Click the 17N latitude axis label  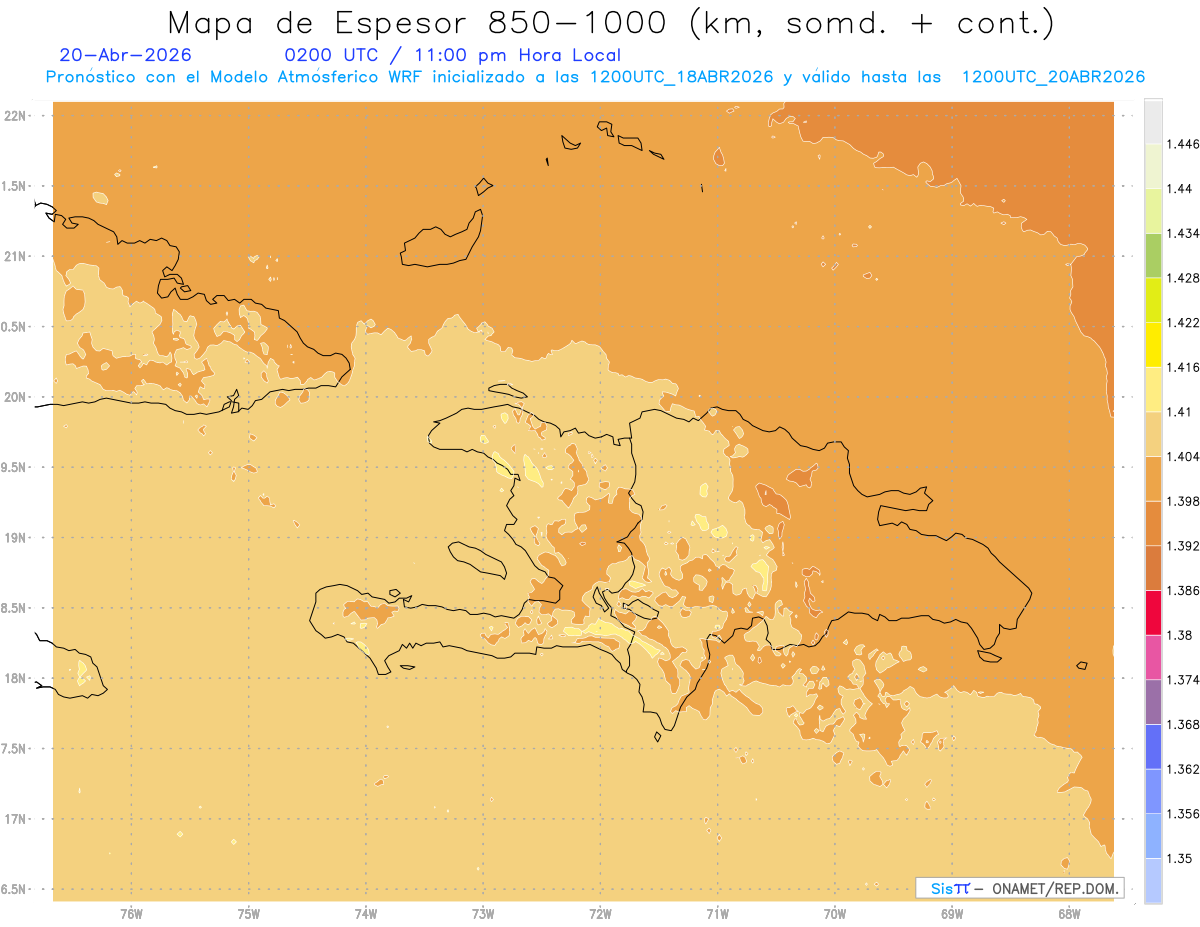tap(16, 819)
